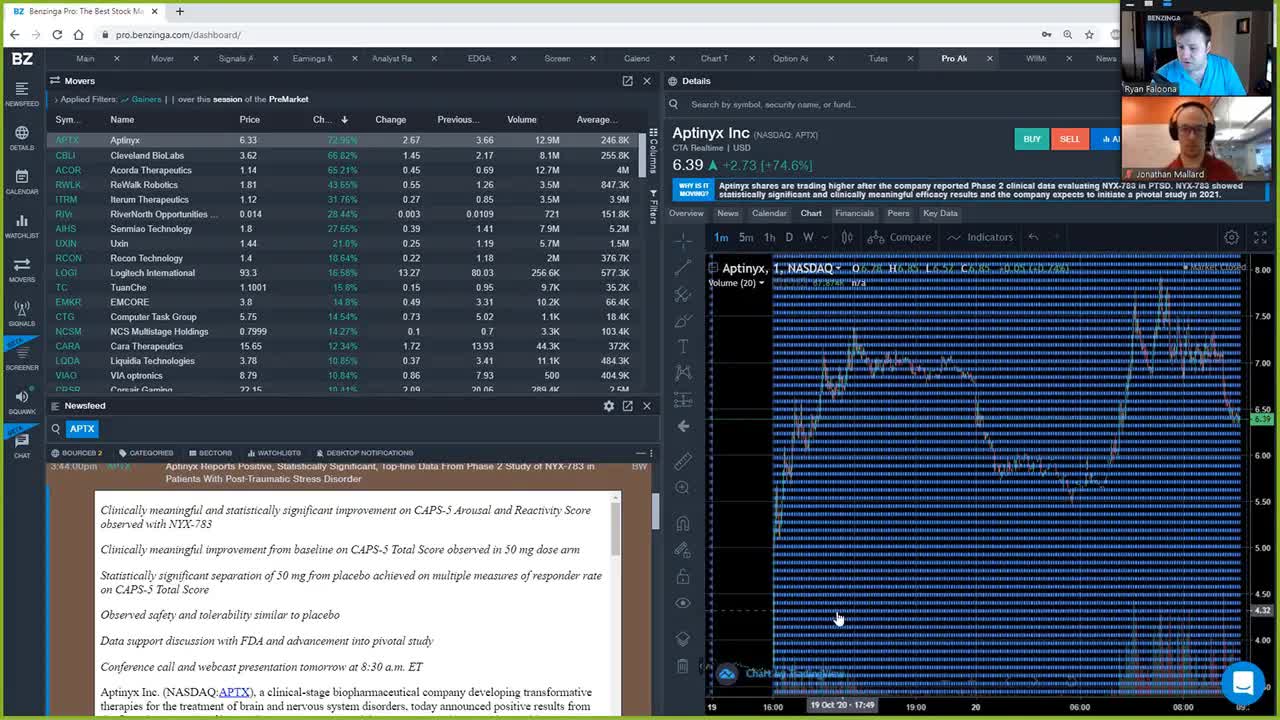Click the article body scrollbar

point(617,527)
